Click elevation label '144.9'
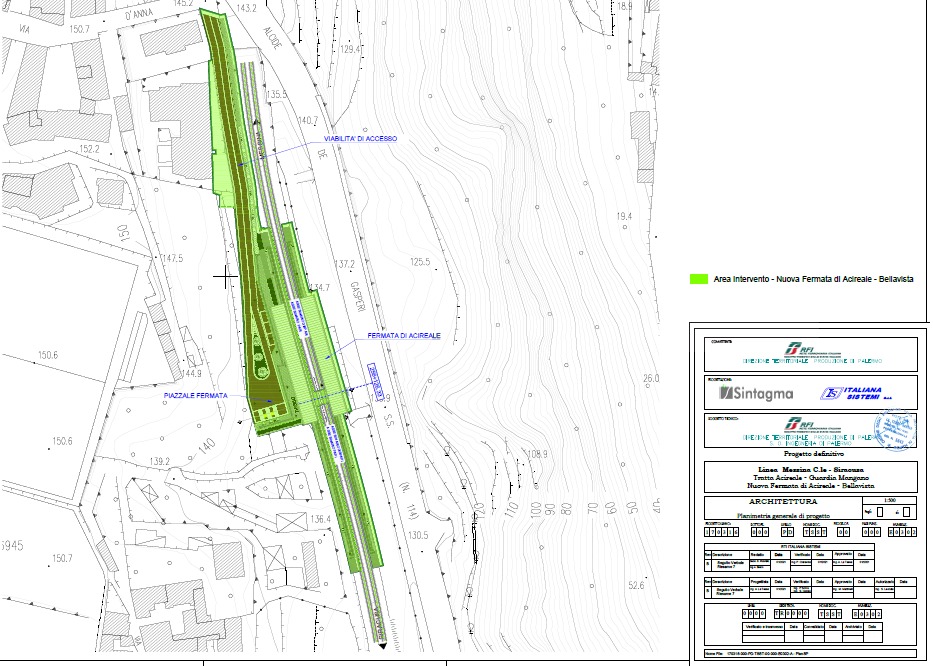This screenshot has height=666, width=933. (x=192, y=374)
